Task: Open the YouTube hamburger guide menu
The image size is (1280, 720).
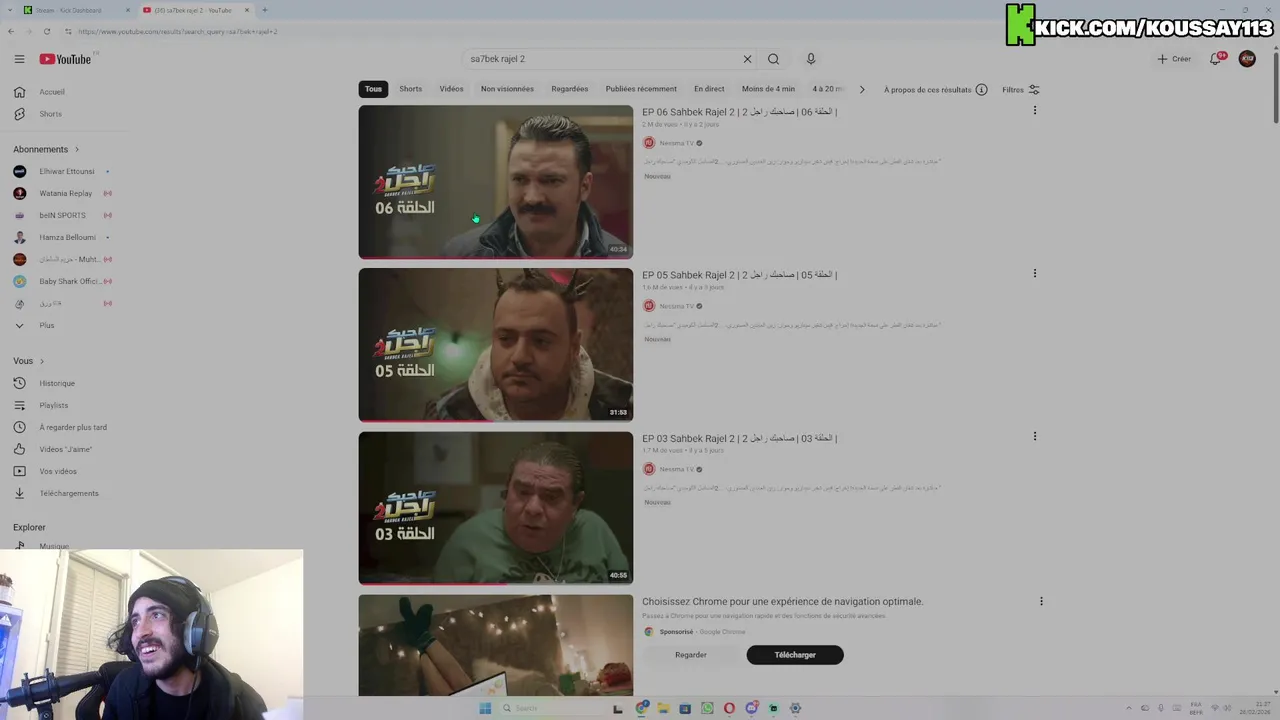Action: 19,59
